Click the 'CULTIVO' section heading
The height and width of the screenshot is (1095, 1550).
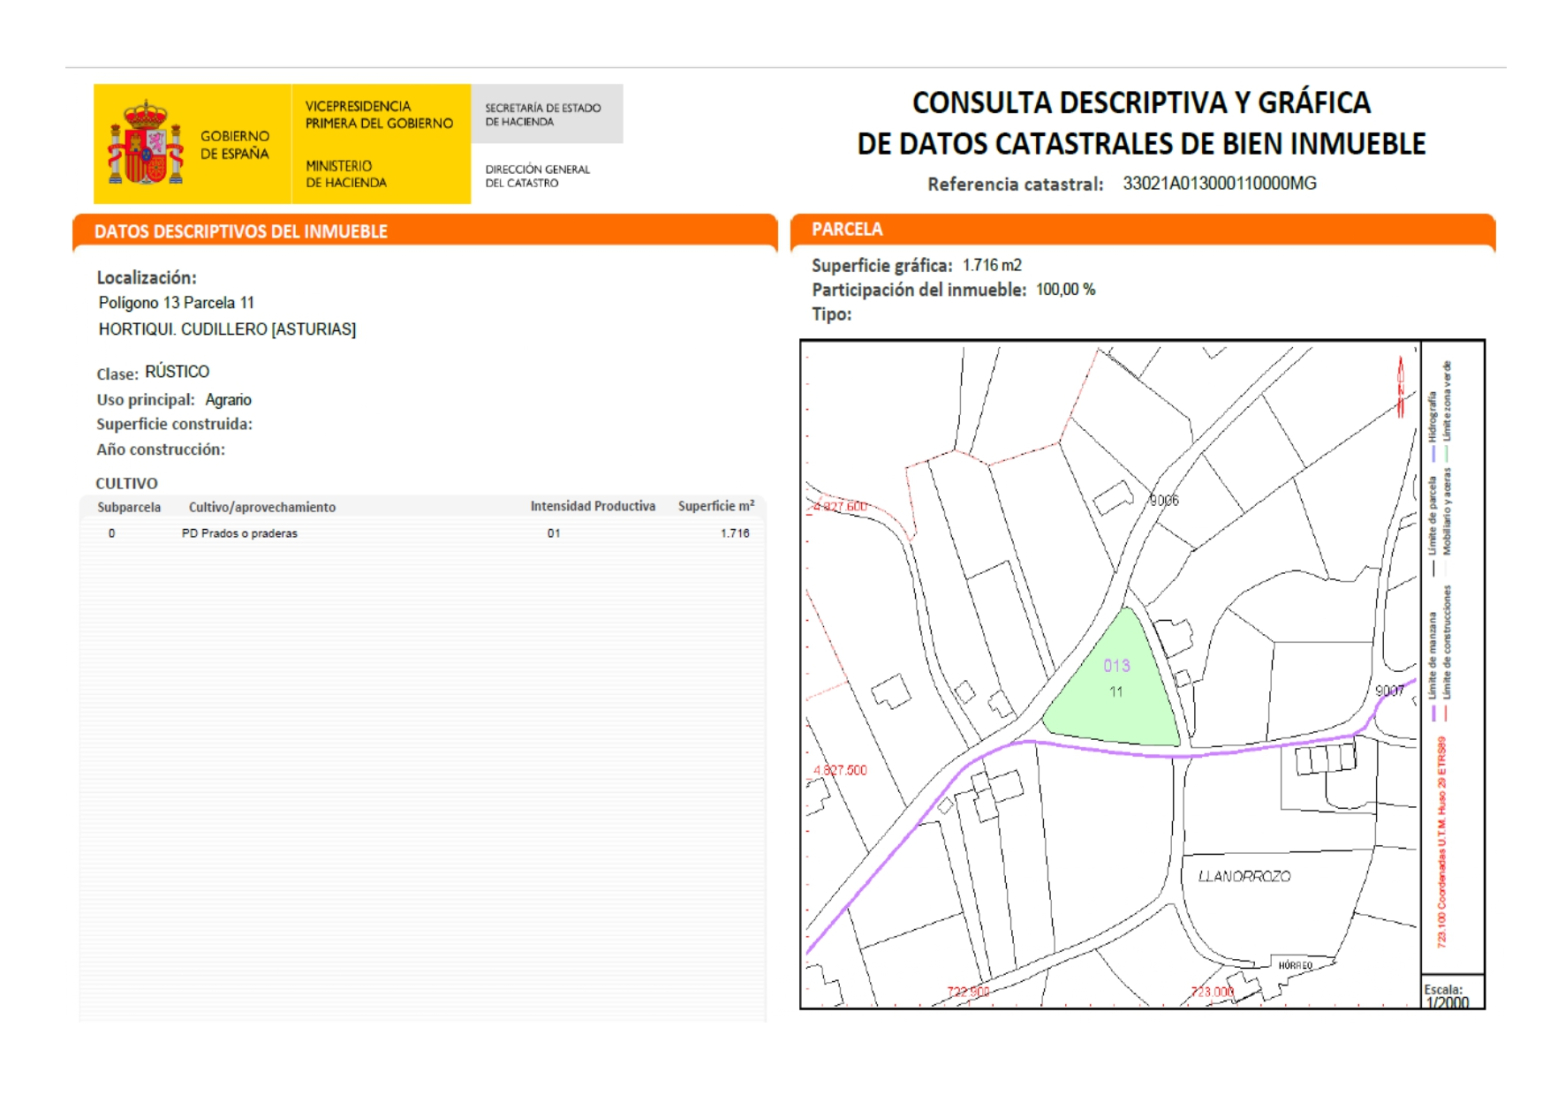point(127,483)
